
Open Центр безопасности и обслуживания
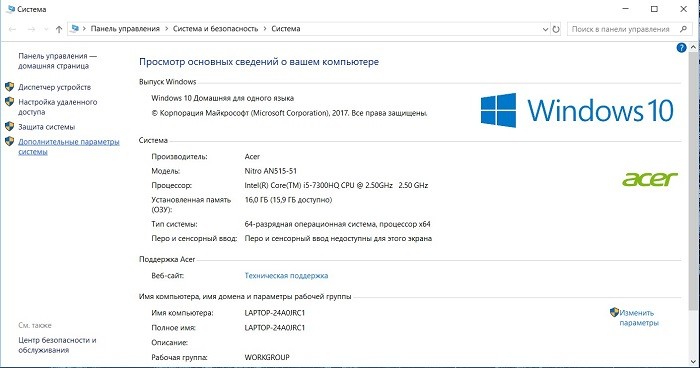point(57,345)
